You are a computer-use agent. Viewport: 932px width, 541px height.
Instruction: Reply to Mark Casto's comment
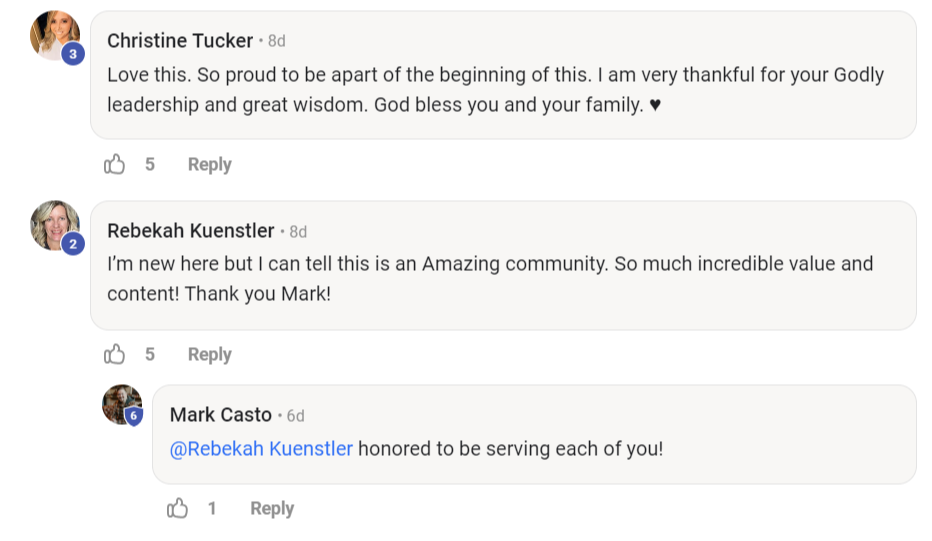coord(272,508)
